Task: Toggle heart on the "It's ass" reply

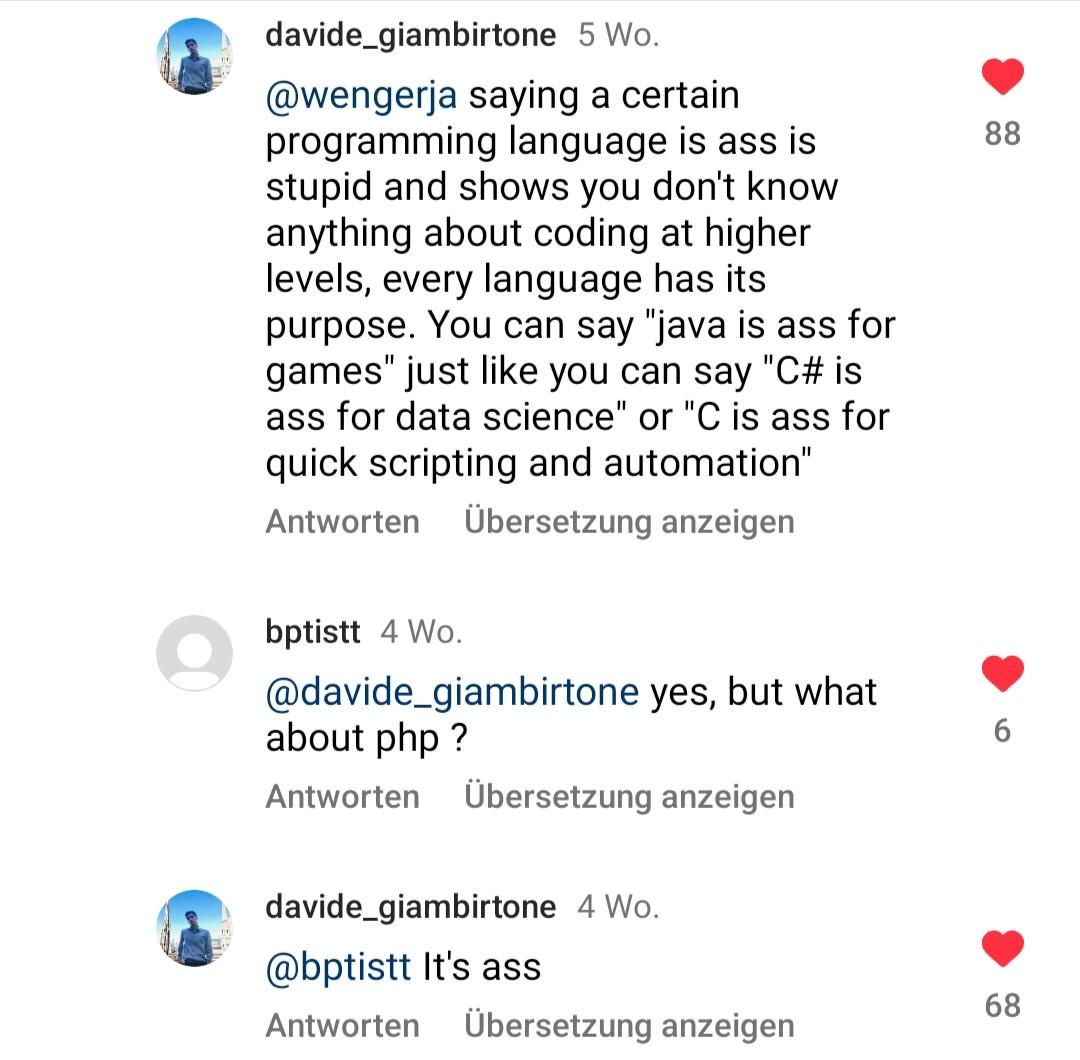Action: tap(1002, 948)
